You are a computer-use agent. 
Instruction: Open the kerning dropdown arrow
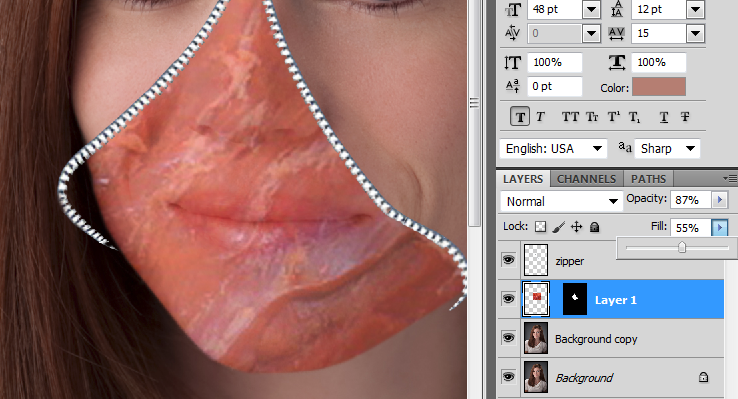click(x=591, y=33)
